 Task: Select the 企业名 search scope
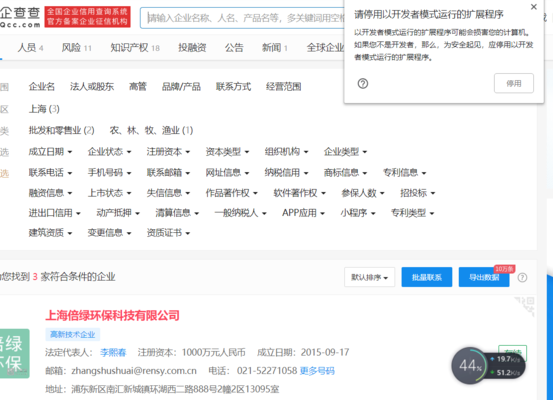[x=42, y=86]
